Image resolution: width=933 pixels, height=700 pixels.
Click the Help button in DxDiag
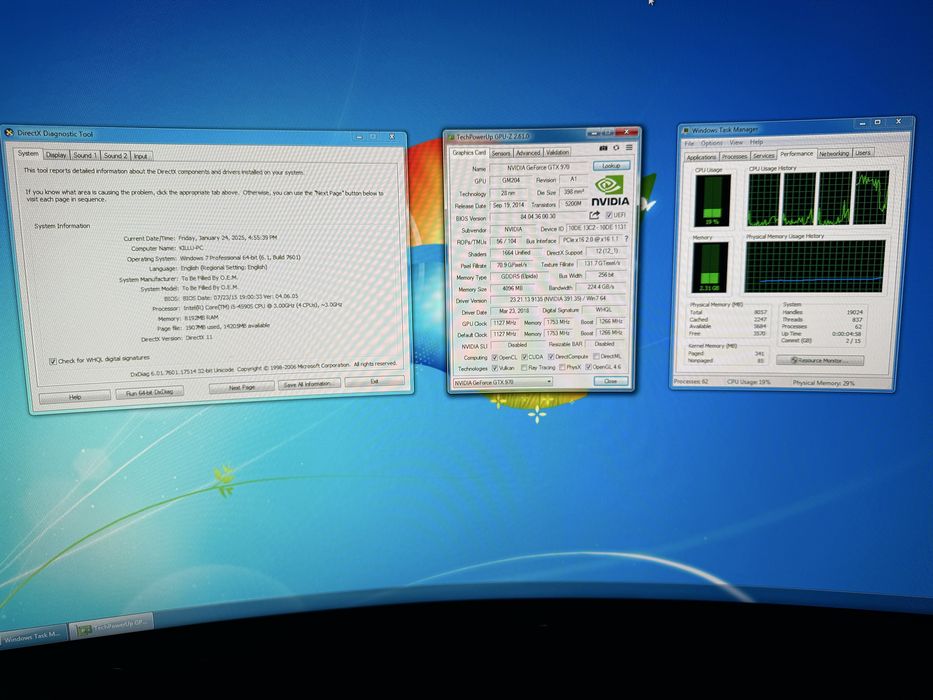[x=75, y=396]
